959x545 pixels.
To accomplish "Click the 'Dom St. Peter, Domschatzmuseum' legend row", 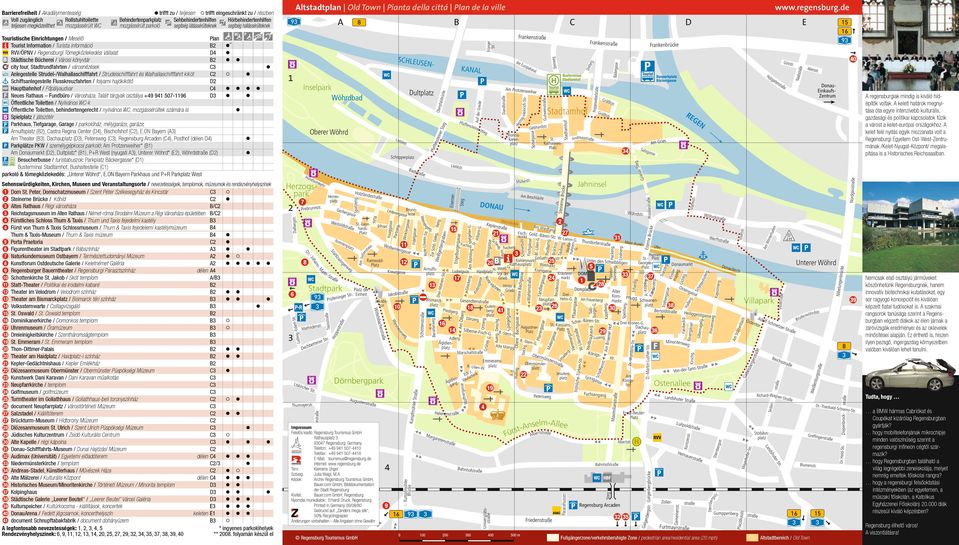I will (137, 191).
